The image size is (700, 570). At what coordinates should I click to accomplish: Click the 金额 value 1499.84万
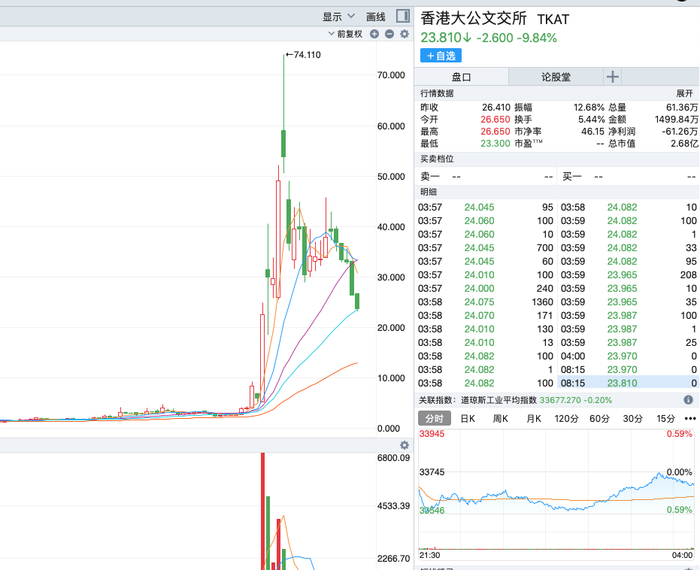(x=676, y=120)
